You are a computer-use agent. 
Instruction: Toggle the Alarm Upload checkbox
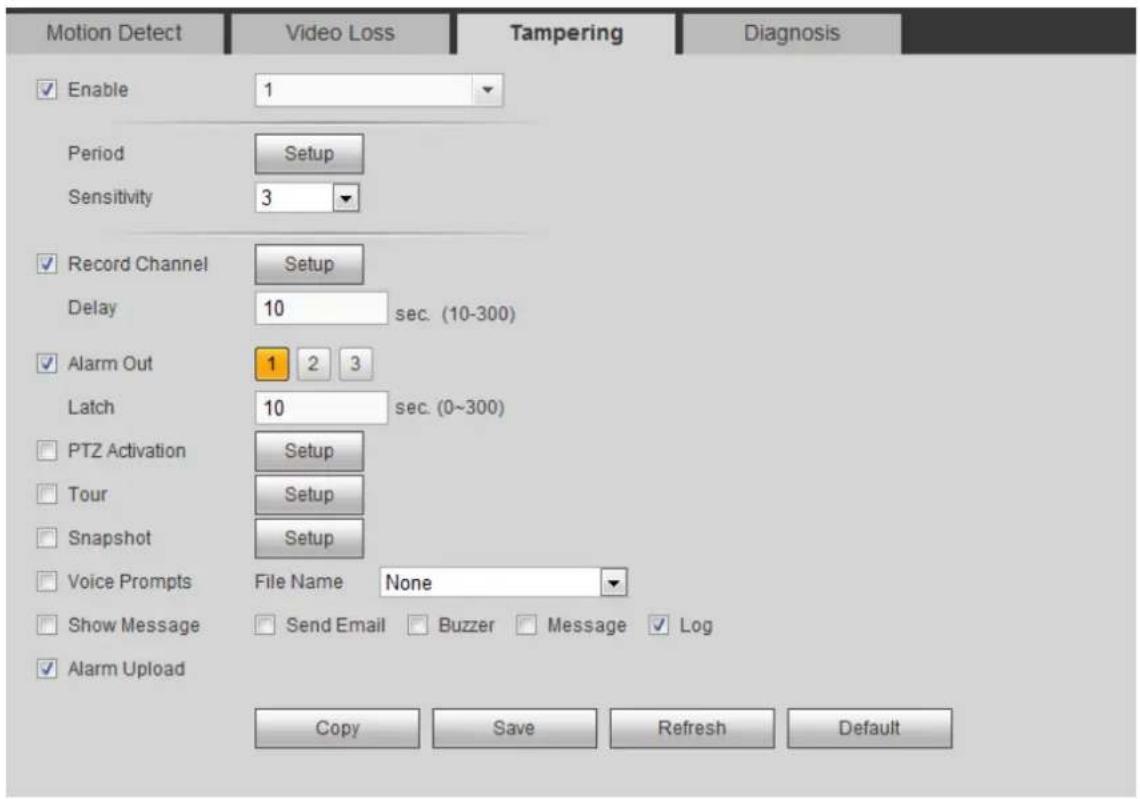click(x=47, y=669)
